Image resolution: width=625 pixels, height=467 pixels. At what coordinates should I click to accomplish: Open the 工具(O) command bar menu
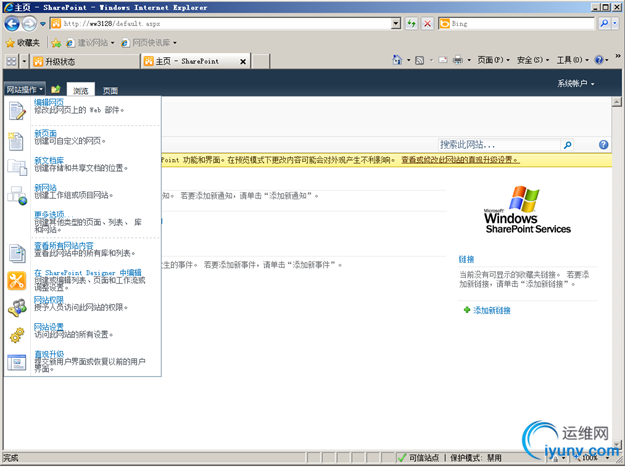click(572, 60)
